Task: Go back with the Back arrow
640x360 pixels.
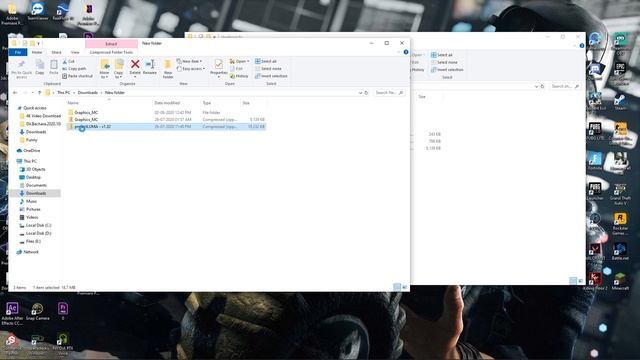Action: (x=15, y=93)
